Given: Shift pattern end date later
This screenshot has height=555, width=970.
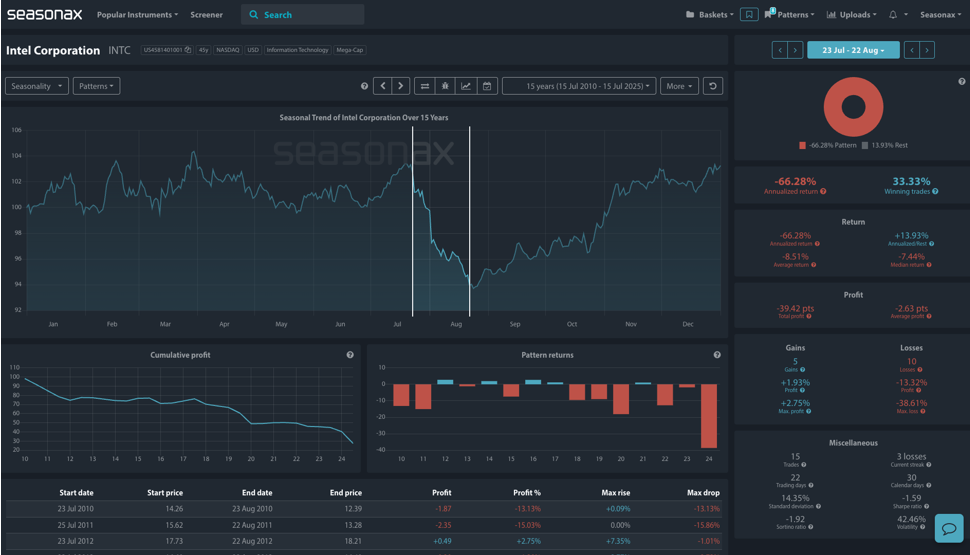Looking at the screenshot, I should (927, 50).
